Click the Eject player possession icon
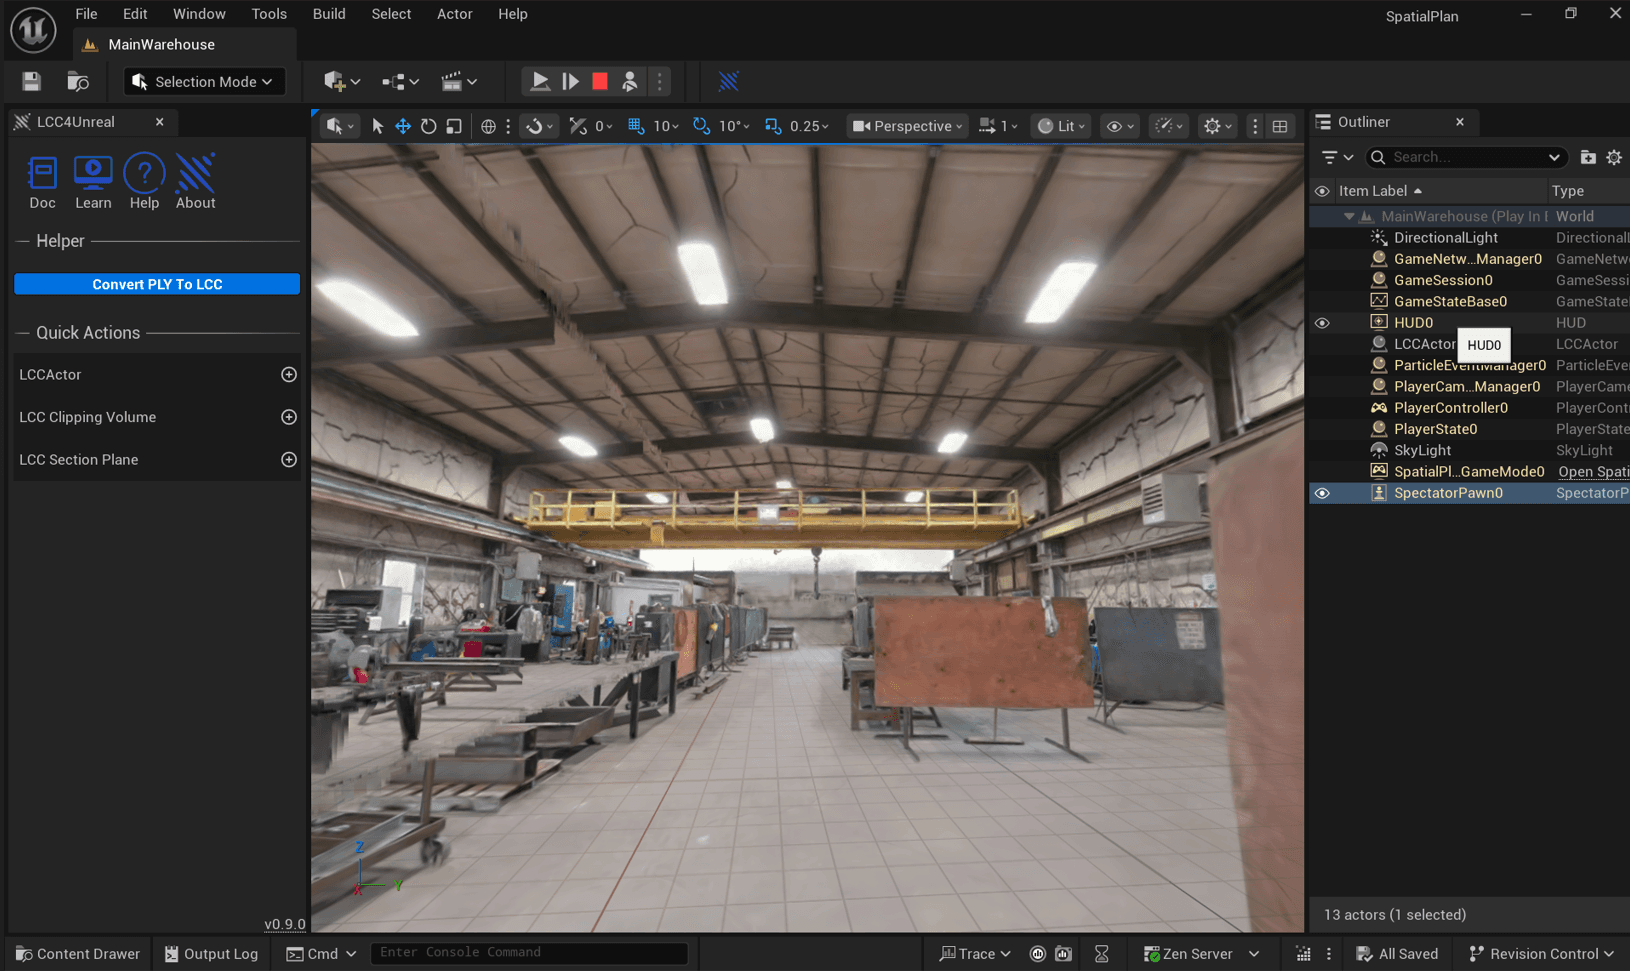 pyautogui.click(x=630, y=81)
